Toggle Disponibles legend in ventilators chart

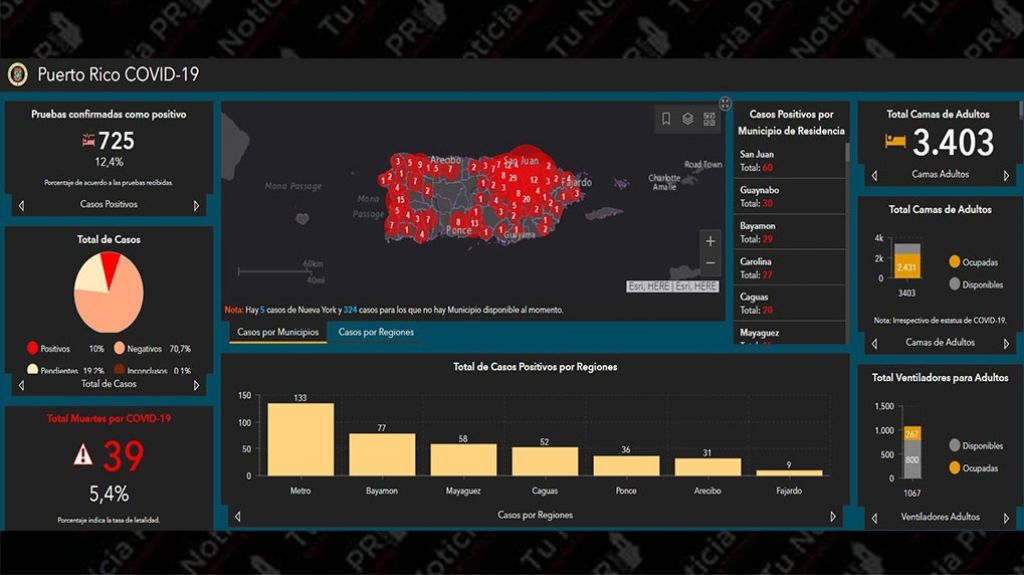(955, 446)
